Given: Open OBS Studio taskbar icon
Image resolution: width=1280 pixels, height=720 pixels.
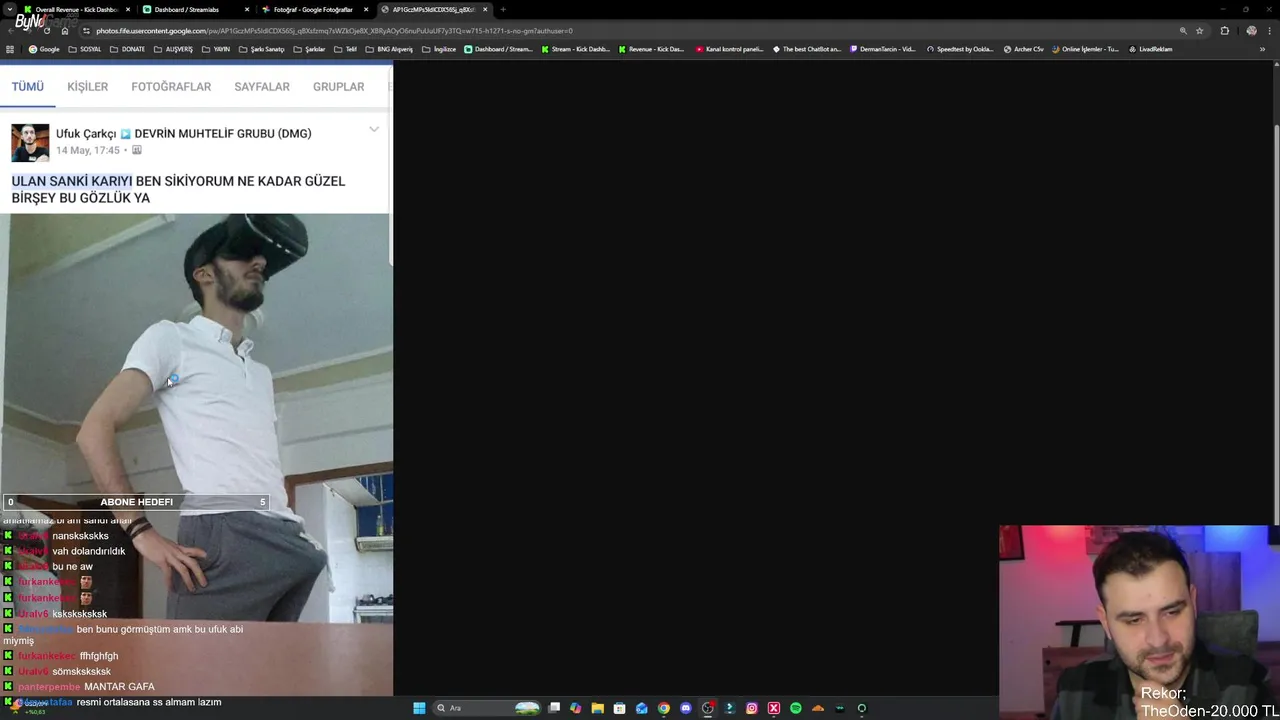Looking at the screenshot, I should click(707, 708).
